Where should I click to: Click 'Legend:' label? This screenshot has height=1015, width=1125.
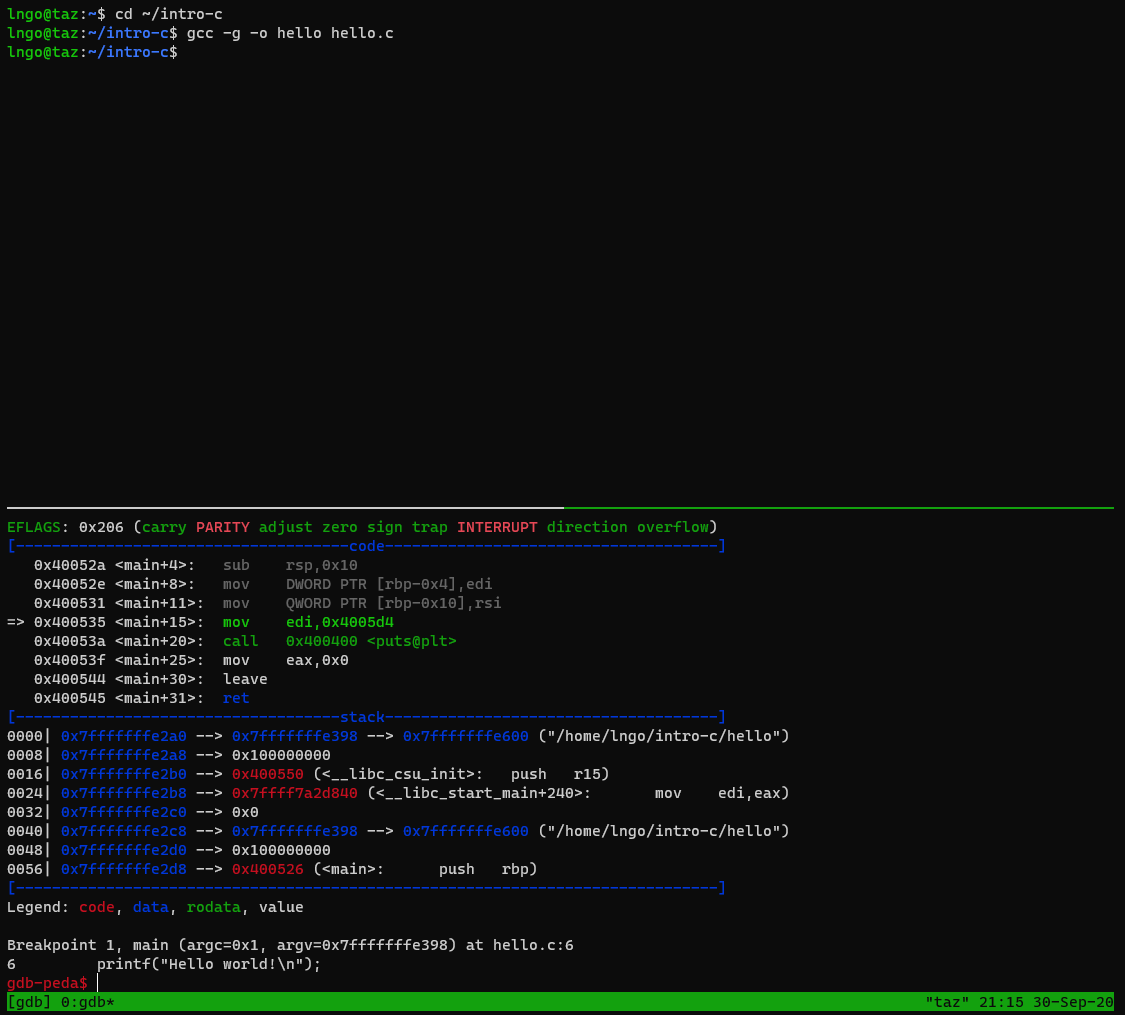point(38,907)
